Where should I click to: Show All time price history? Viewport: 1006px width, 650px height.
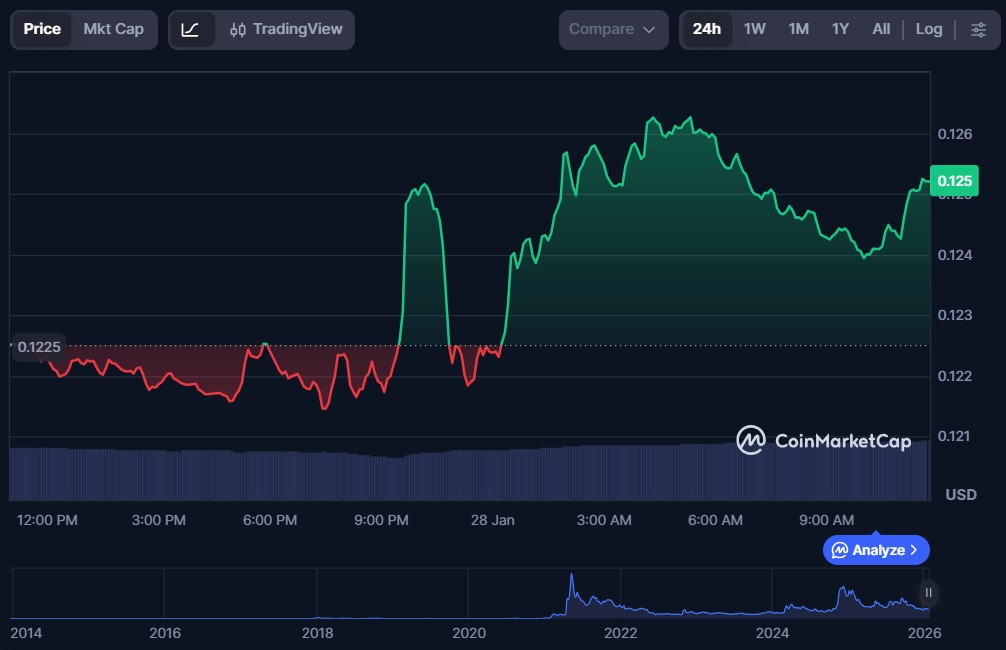click(x=880, y=30)
